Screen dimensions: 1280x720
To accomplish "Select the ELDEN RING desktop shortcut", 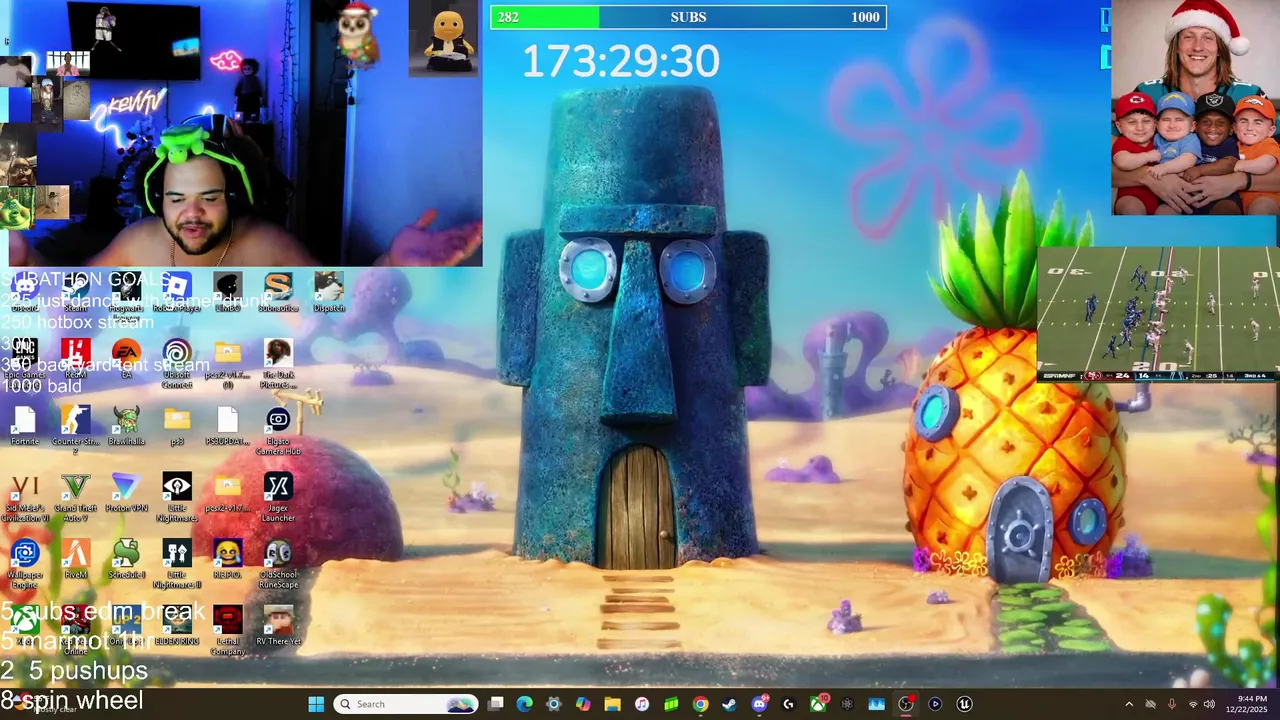I will 177,627.
